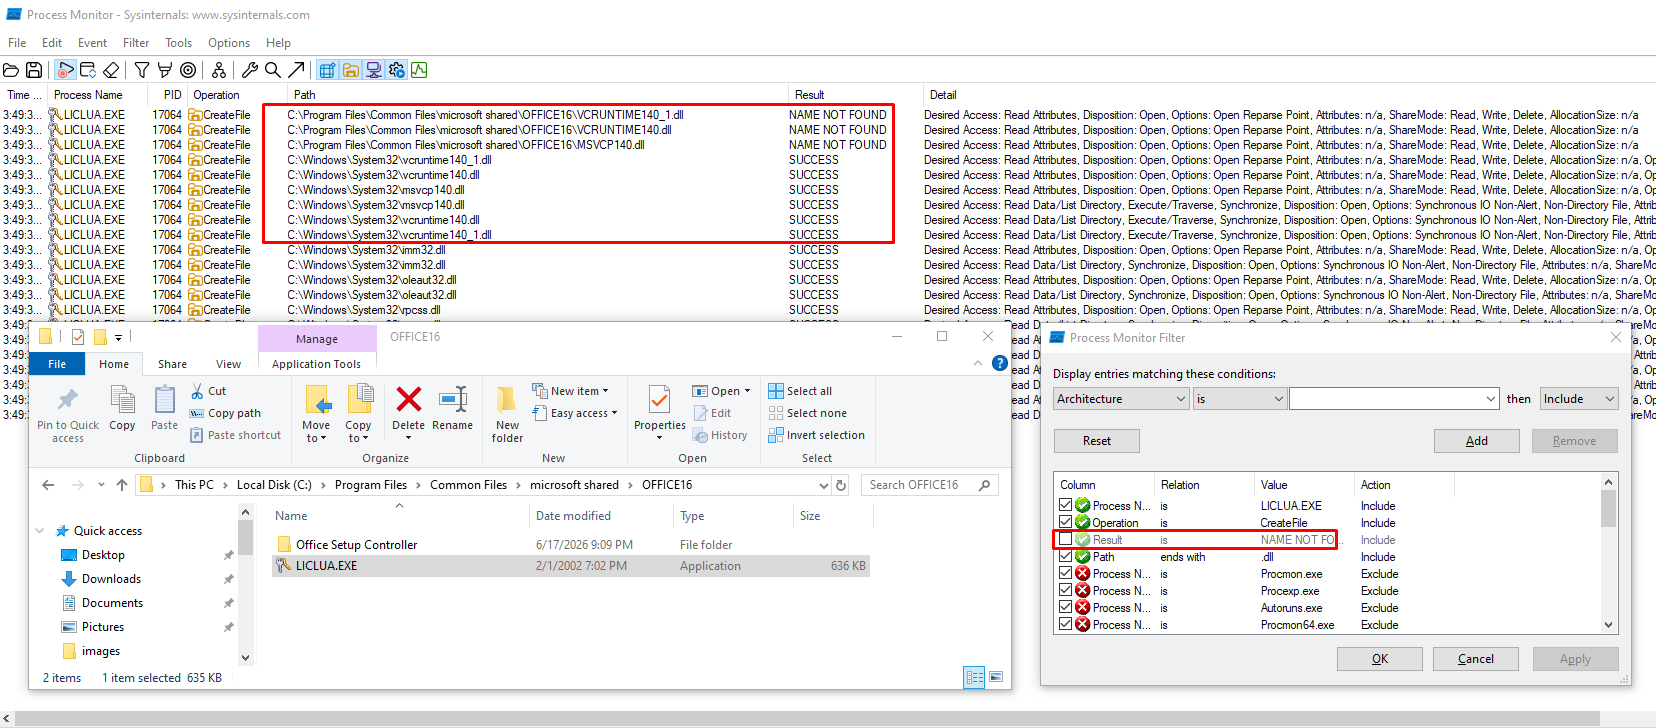This screenshot has width=1656, height=728.
Task: Open the Procmon Event menu
Action: click(92, 43)
